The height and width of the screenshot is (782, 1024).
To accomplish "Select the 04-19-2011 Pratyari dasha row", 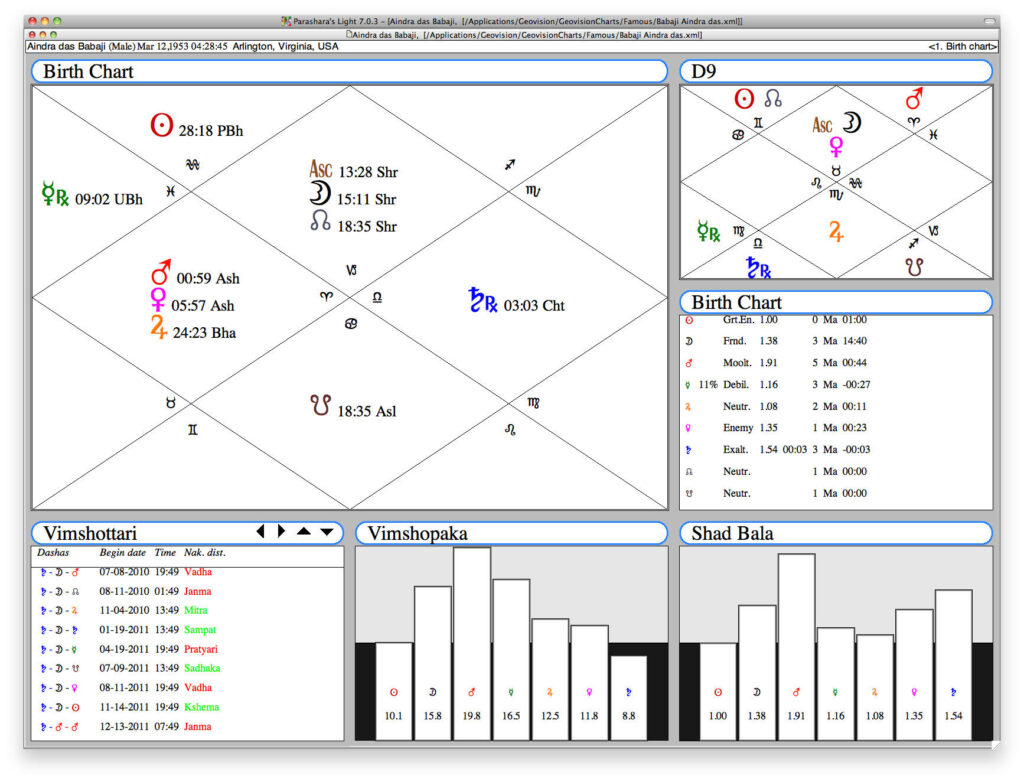I will (187, 649).
